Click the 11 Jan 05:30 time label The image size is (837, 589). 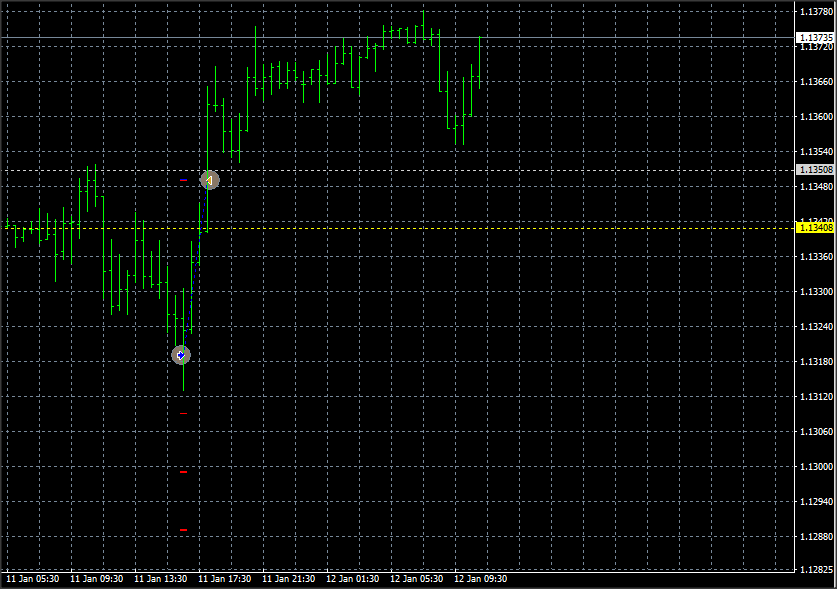pos(33,579)
